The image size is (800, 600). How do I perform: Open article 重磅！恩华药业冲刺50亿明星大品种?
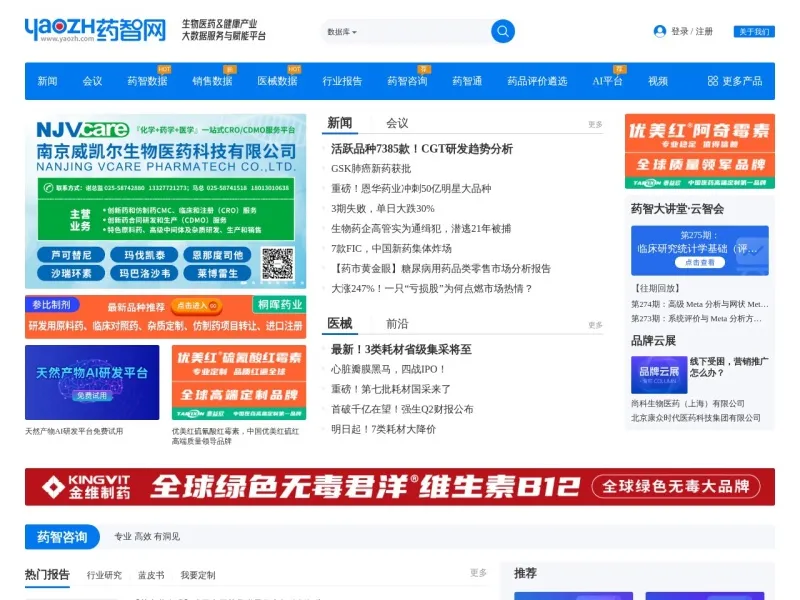click(x=411, y=189)
